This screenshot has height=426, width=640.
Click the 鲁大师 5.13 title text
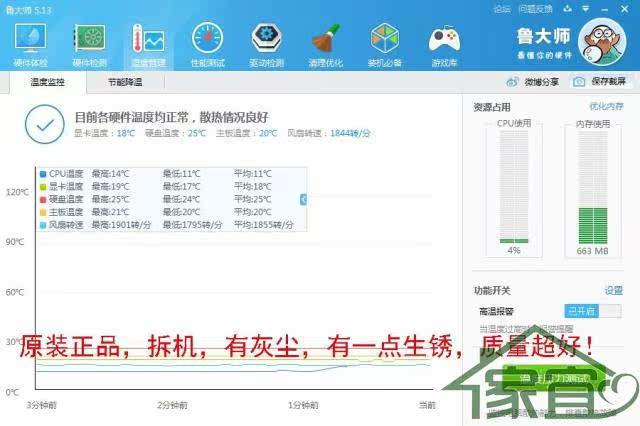pyautogui.click(x=29, y=10)
